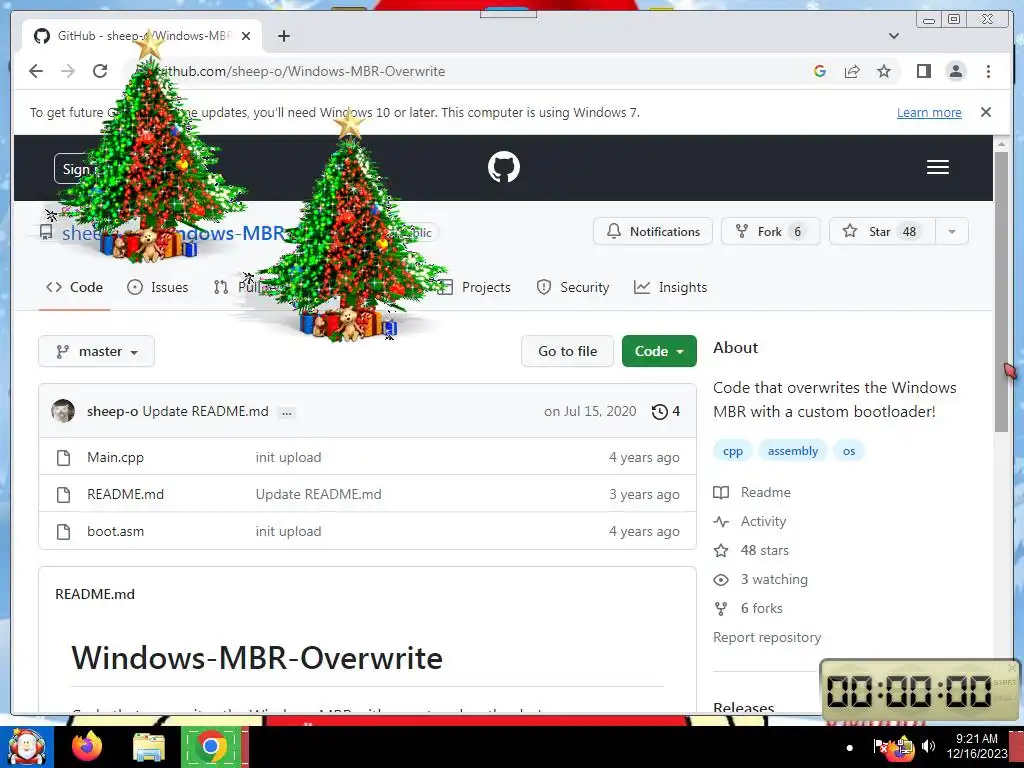
Task: Open the tab search chevron
Action: pos(894,36)
